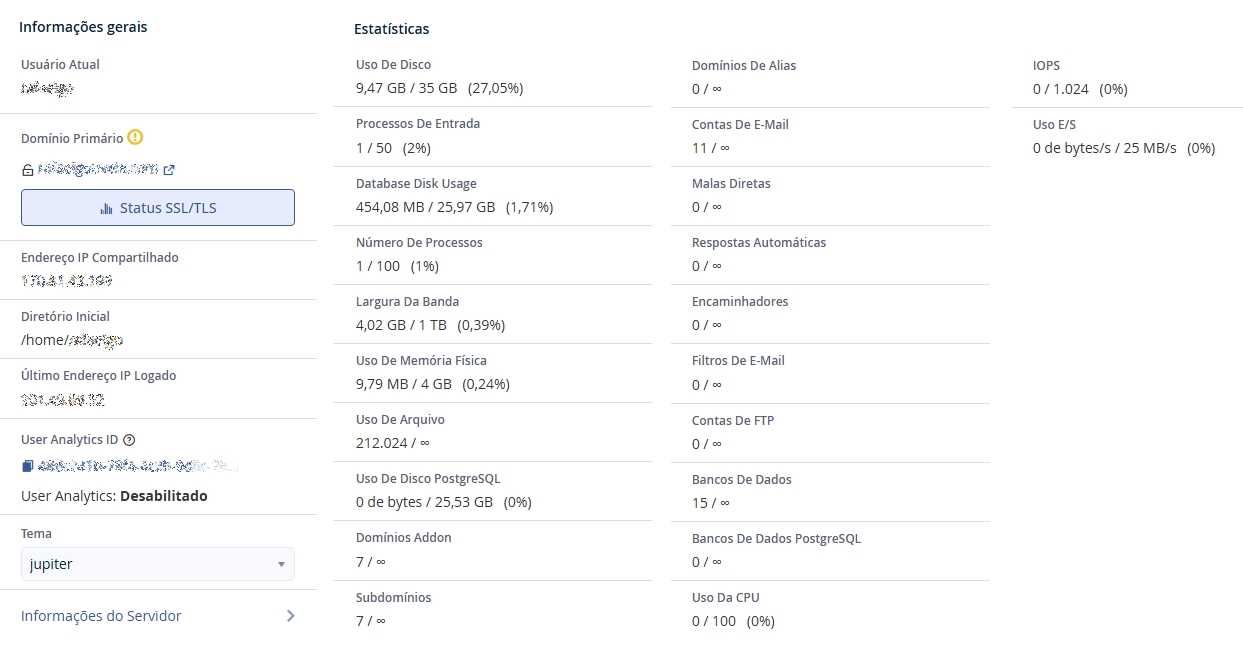The width and height of the screenshot is (1243, 650).
Task: Copy the User Analytics ID with the copy icon
Action: pyautogui.click(x=28, y=466)
